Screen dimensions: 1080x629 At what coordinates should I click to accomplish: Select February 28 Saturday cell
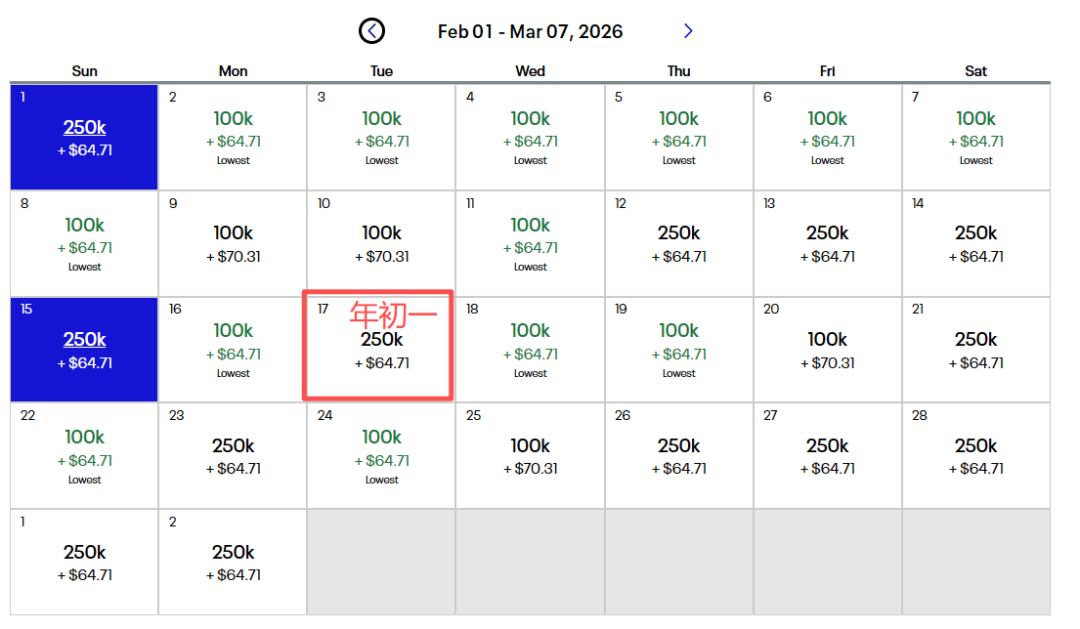[975, 456]
